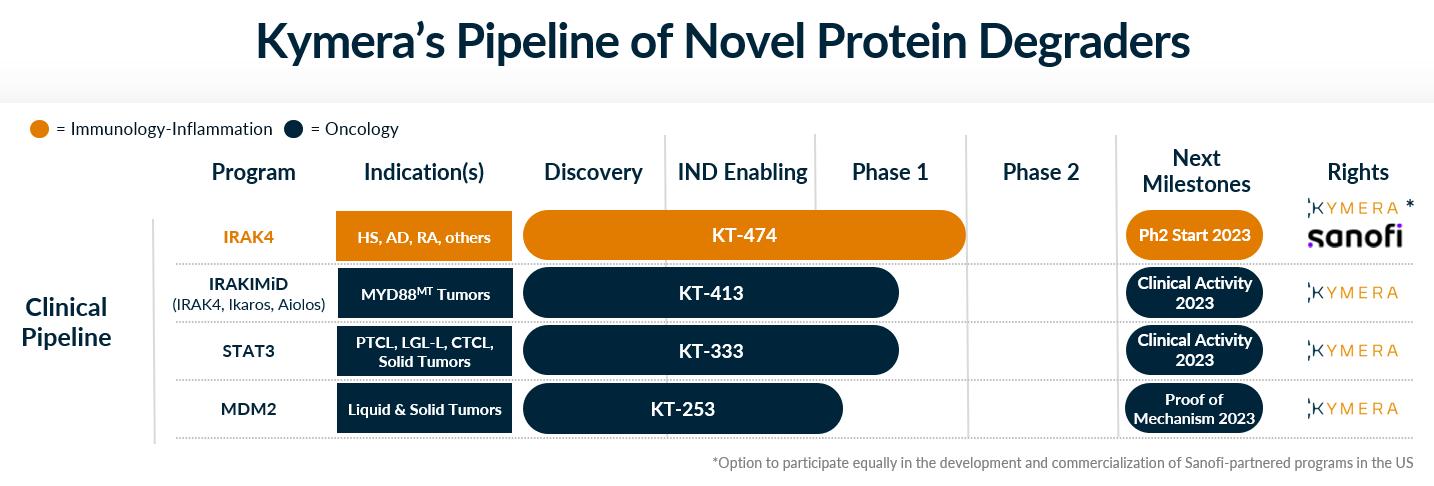Click the dark navy Oncology legend dot

pyautogui.click(x=294, y=129)
